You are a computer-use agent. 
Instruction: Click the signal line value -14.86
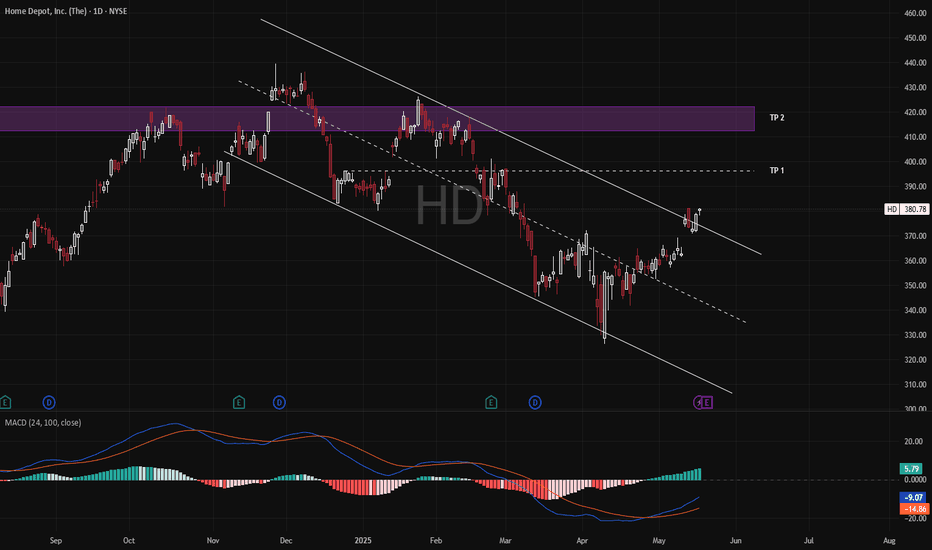pos(915,509)
